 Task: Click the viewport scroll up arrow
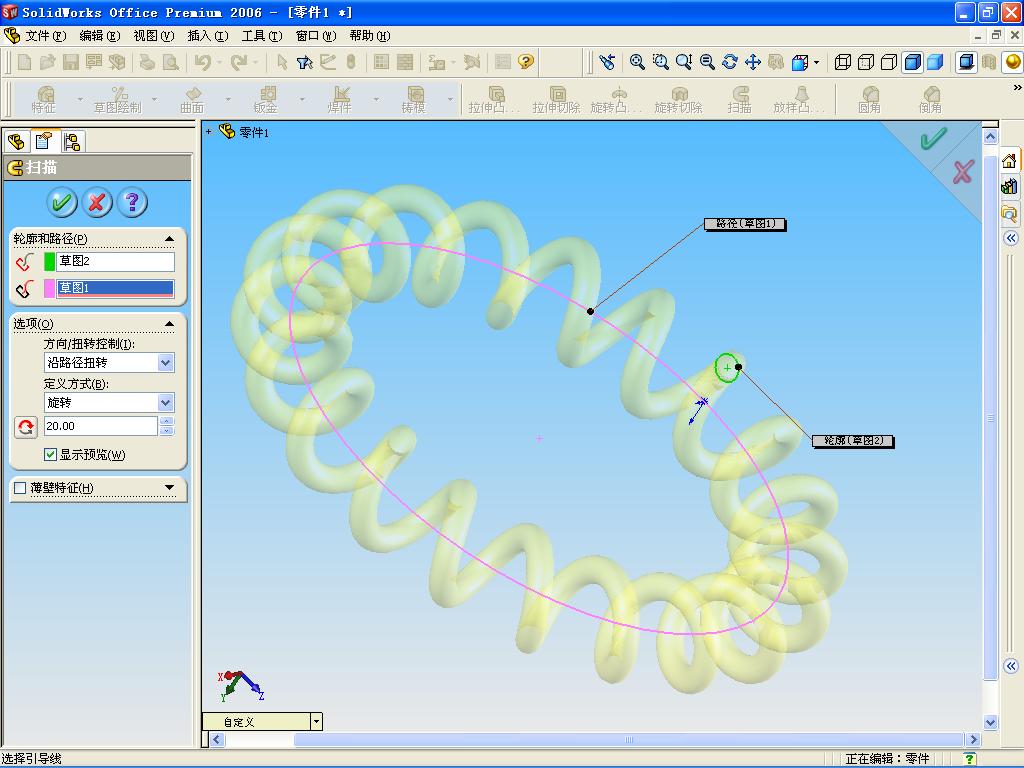coord(990,136)
